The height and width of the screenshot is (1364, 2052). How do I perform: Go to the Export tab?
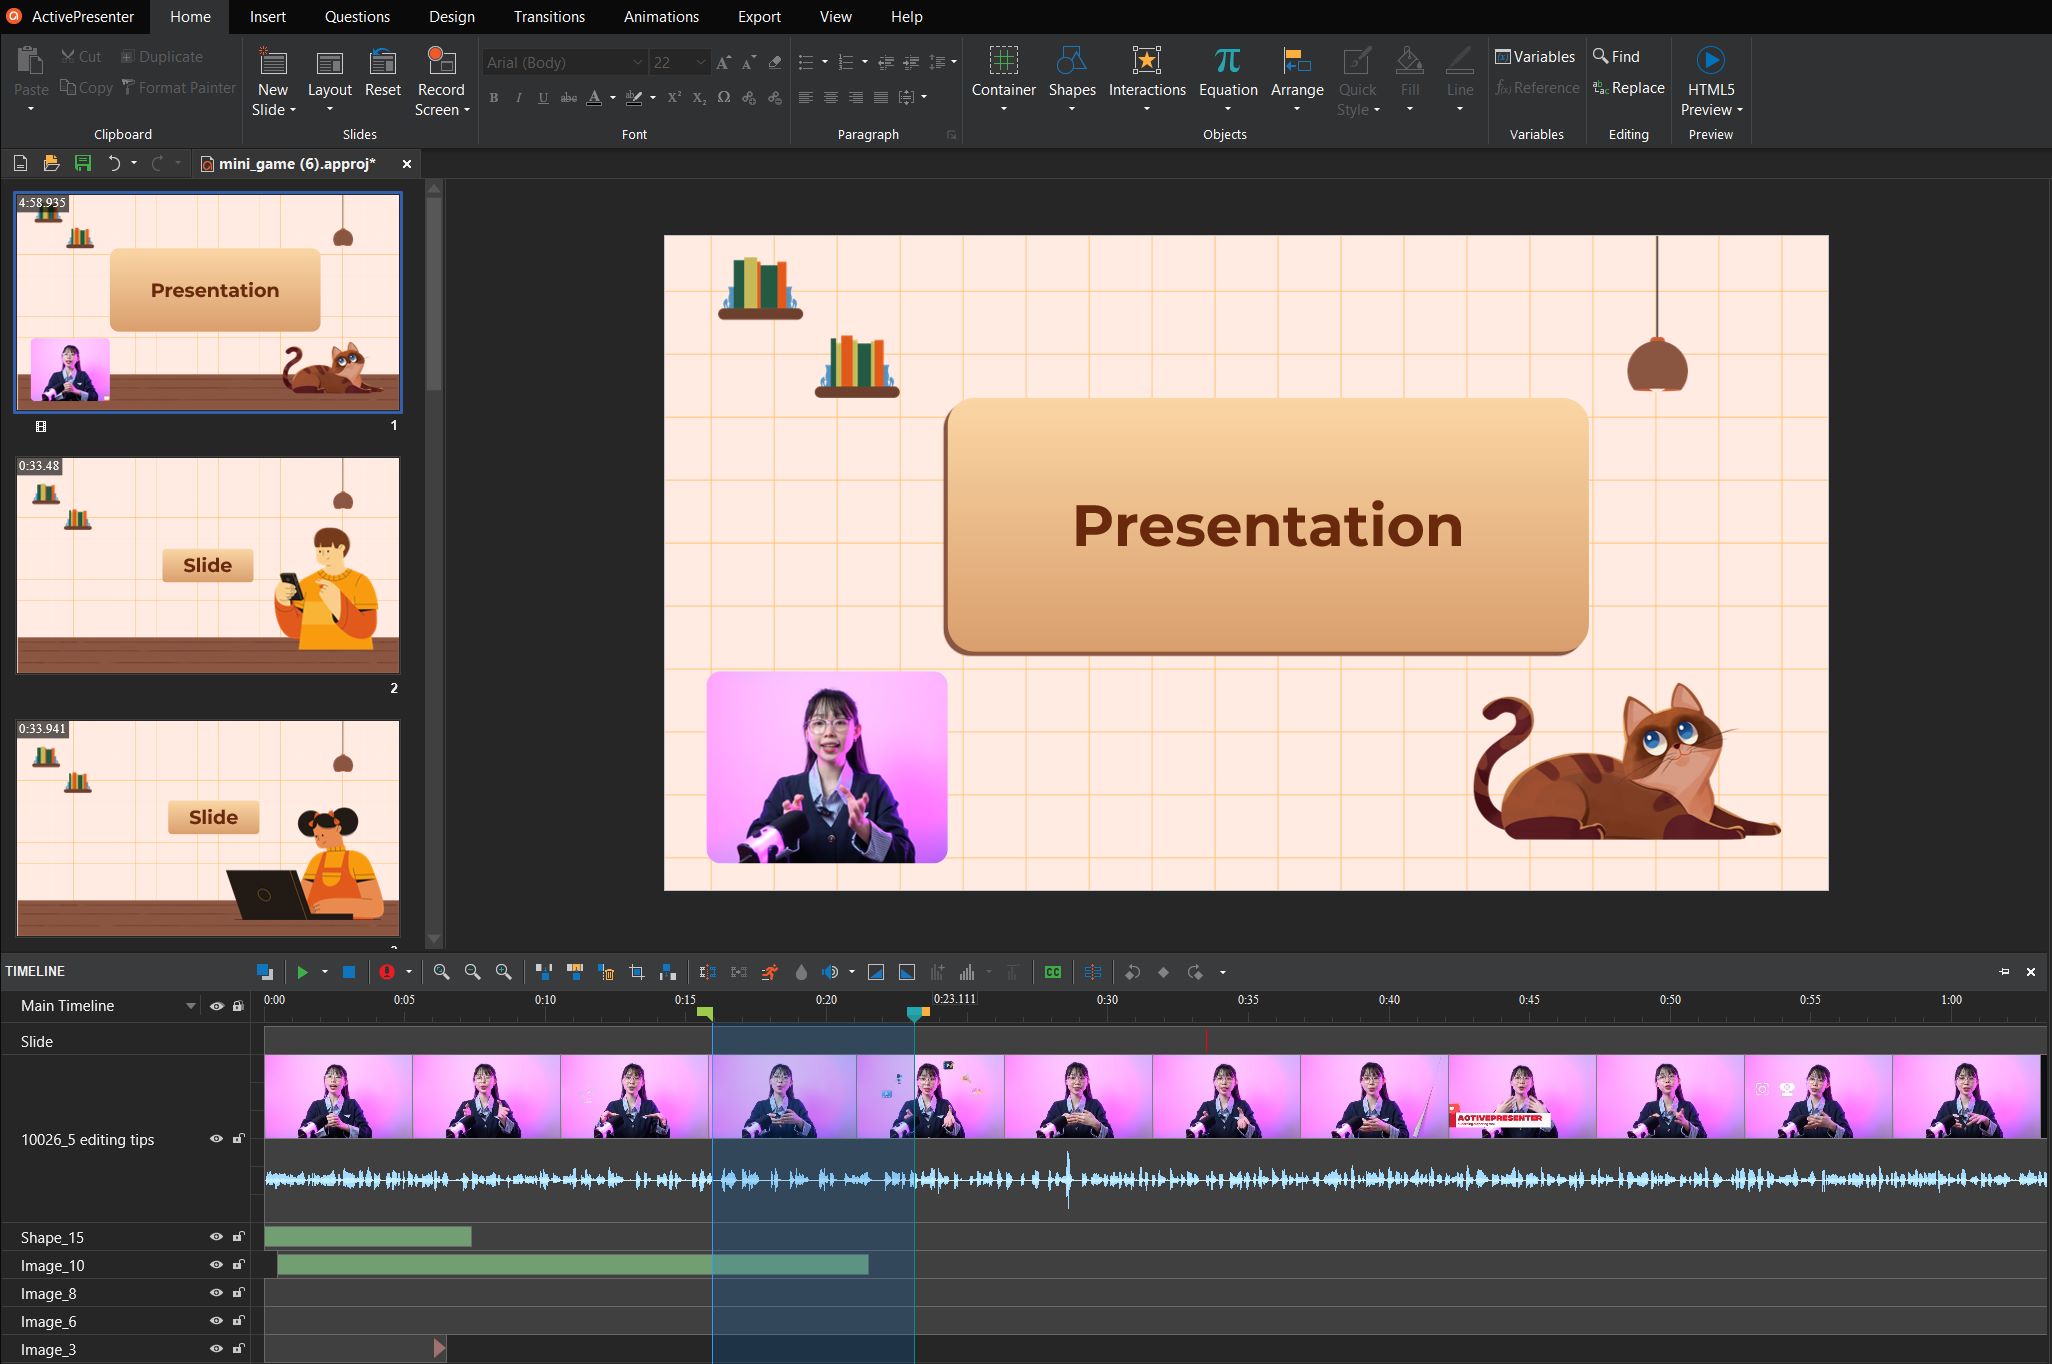(759, 17)
